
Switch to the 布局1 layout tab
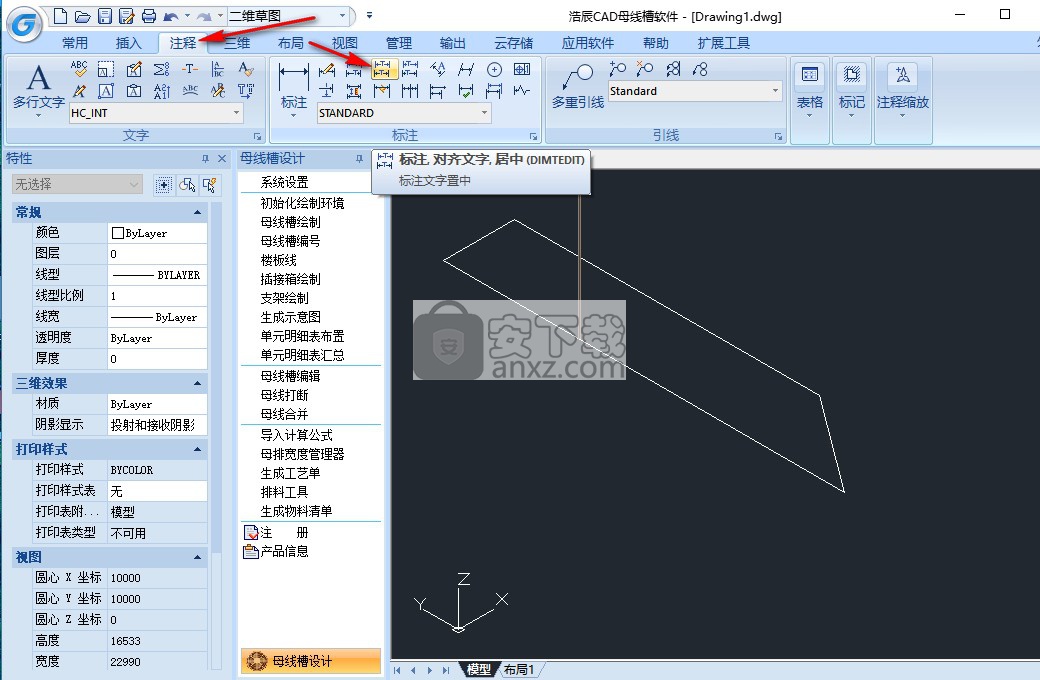click(519, 669)
